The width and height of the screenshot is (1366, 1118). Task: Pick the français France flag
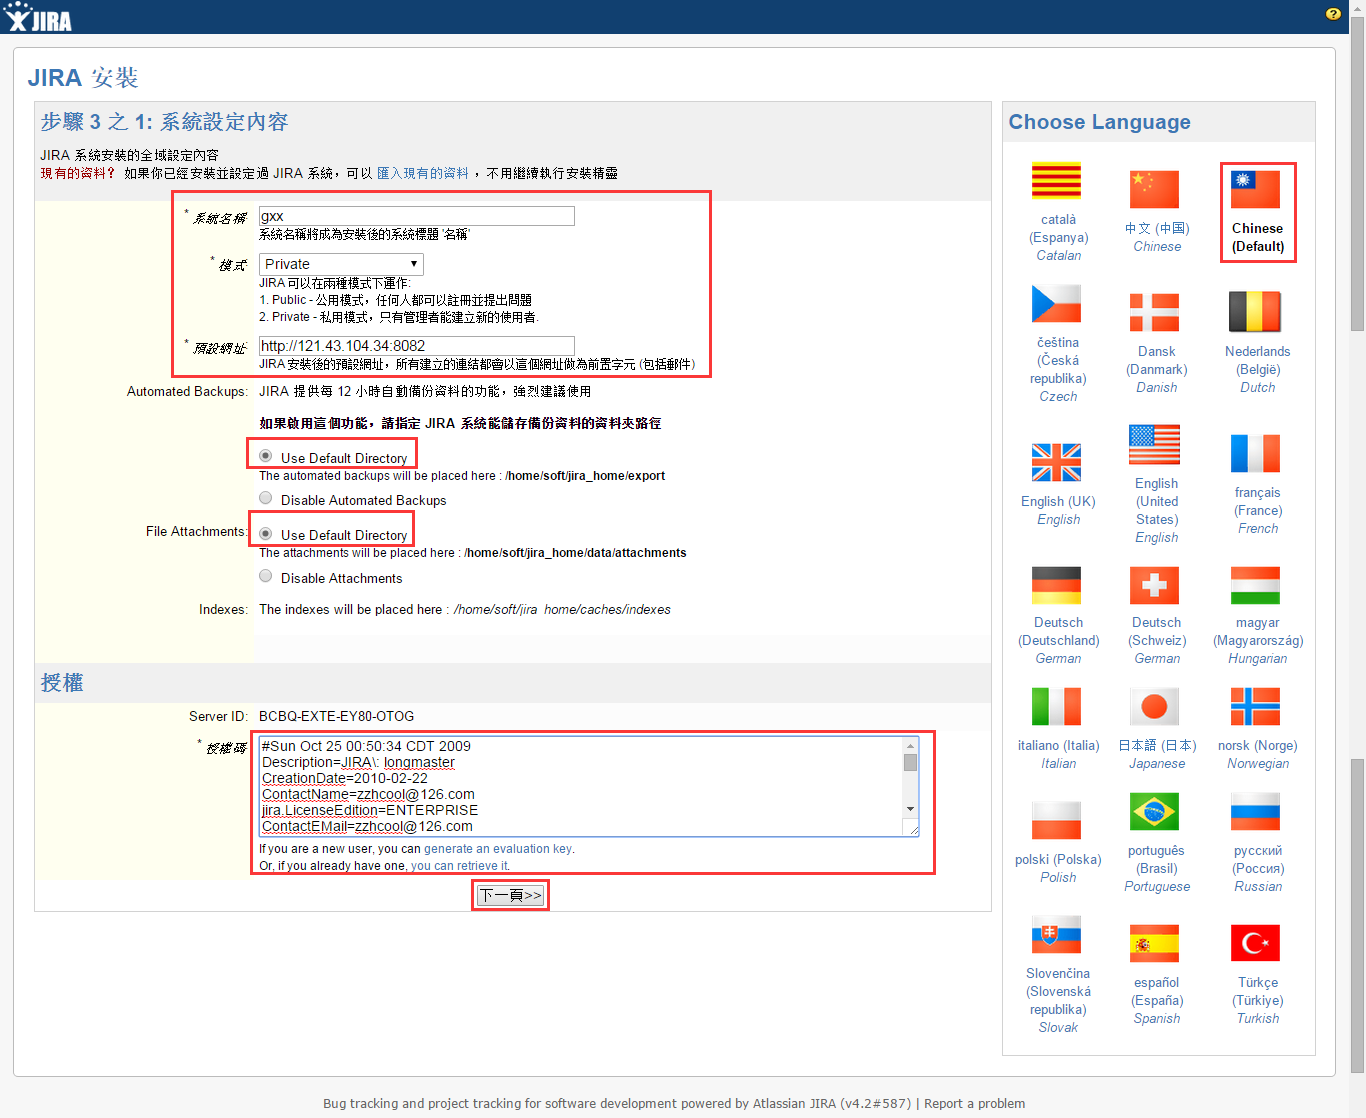[1256, 454]
